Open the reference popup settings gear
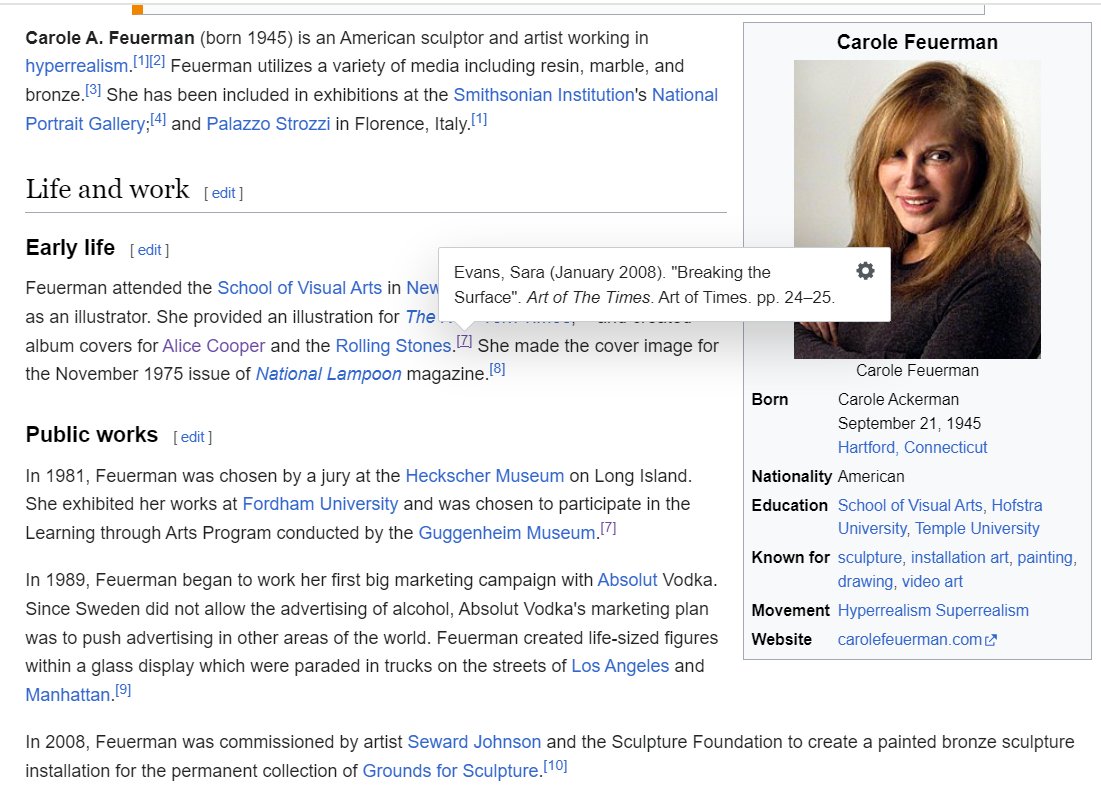Viewport: 1101px width, 787px height. point(865,271)
